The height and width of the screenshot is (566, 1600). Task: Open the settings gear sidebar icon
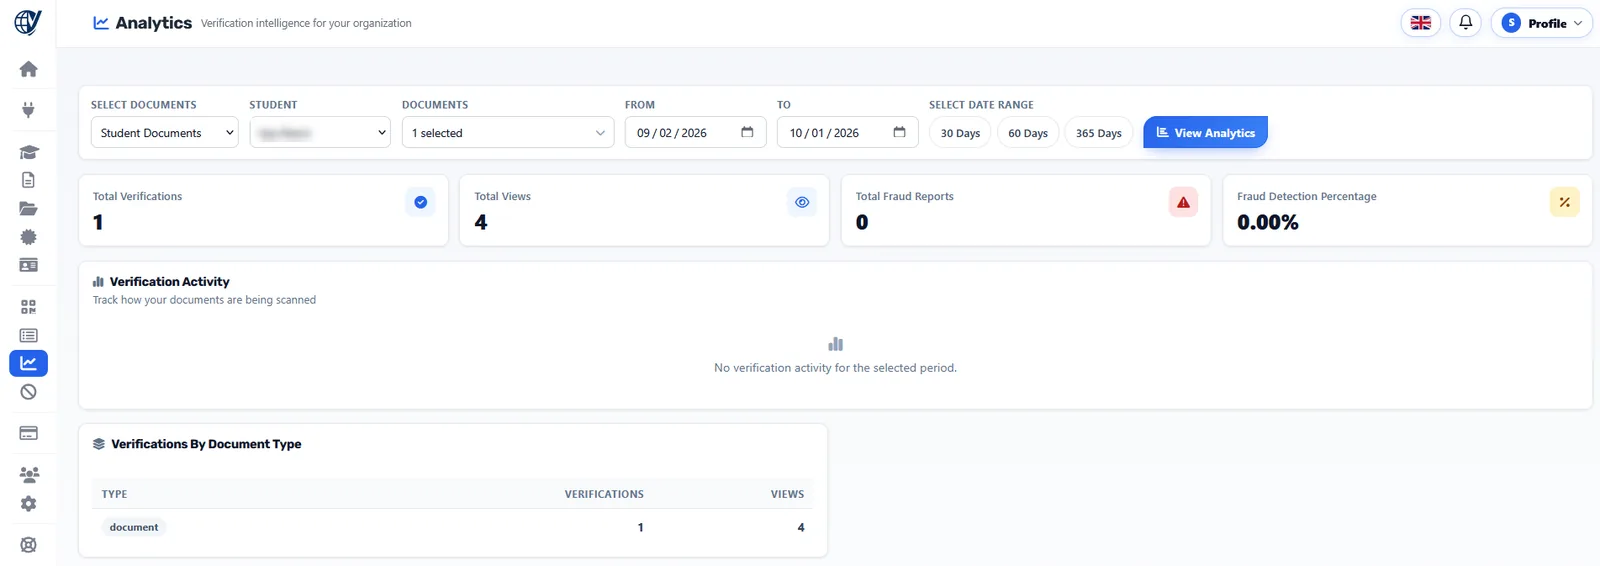pyautogui.click(x=28, y=504)
